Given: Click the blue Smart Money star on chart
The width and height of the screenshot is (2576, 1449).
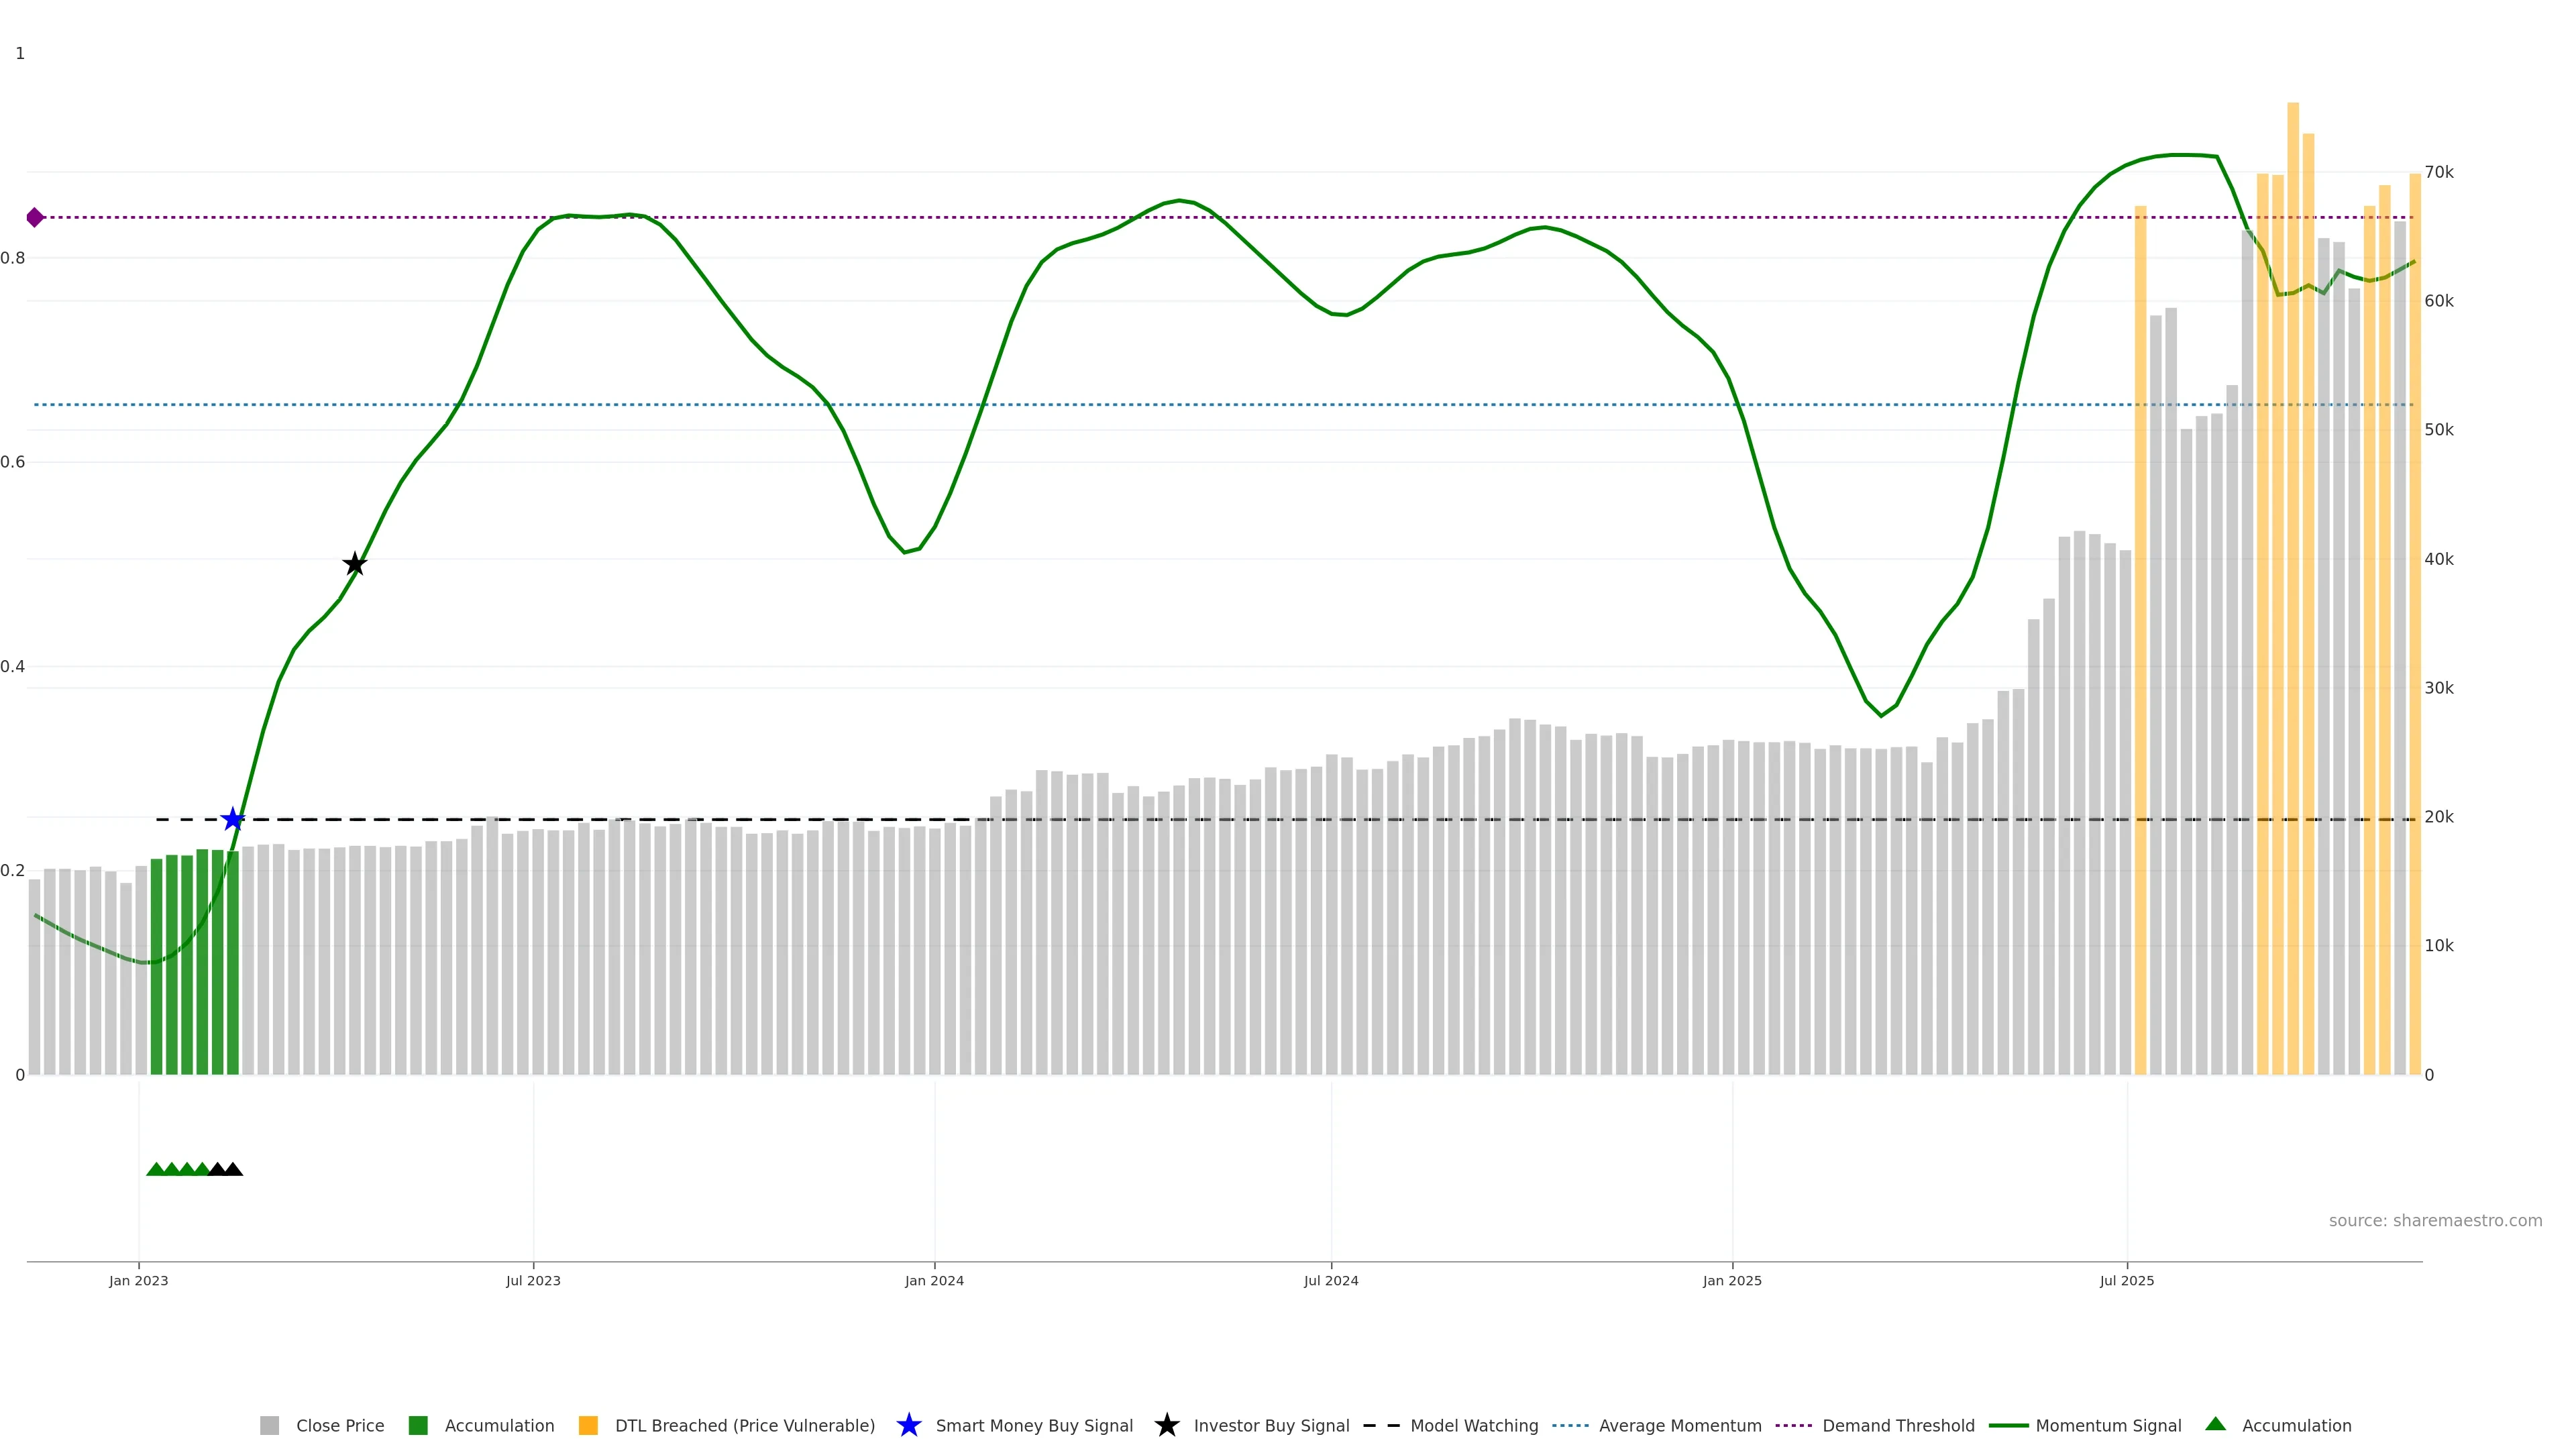Looking at the screenshot, I should point(233,819).
